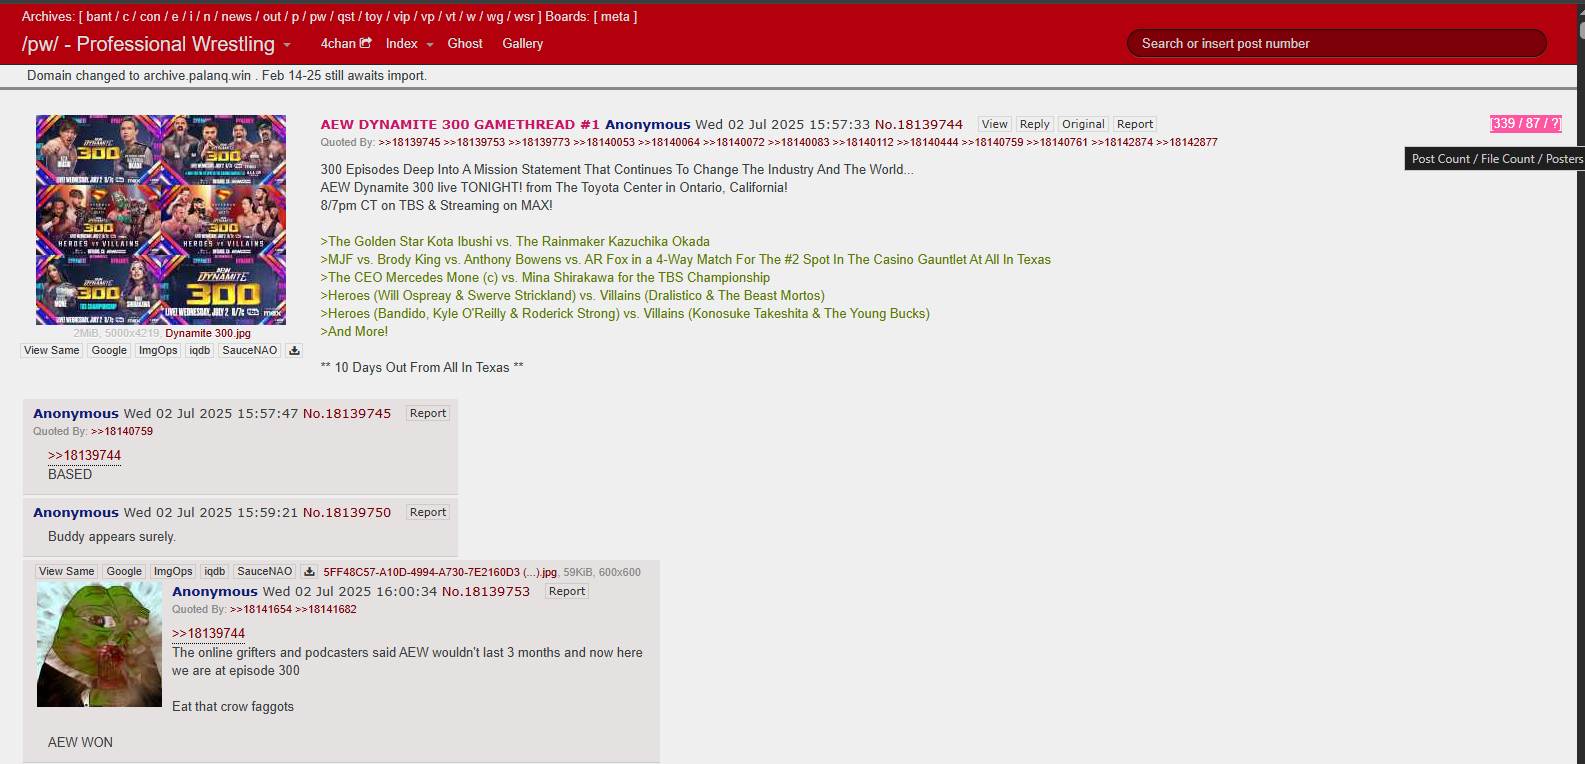Open the >>18140053 backlink on the opening post
The image size is (1585, 764).
tap(604, 143)
